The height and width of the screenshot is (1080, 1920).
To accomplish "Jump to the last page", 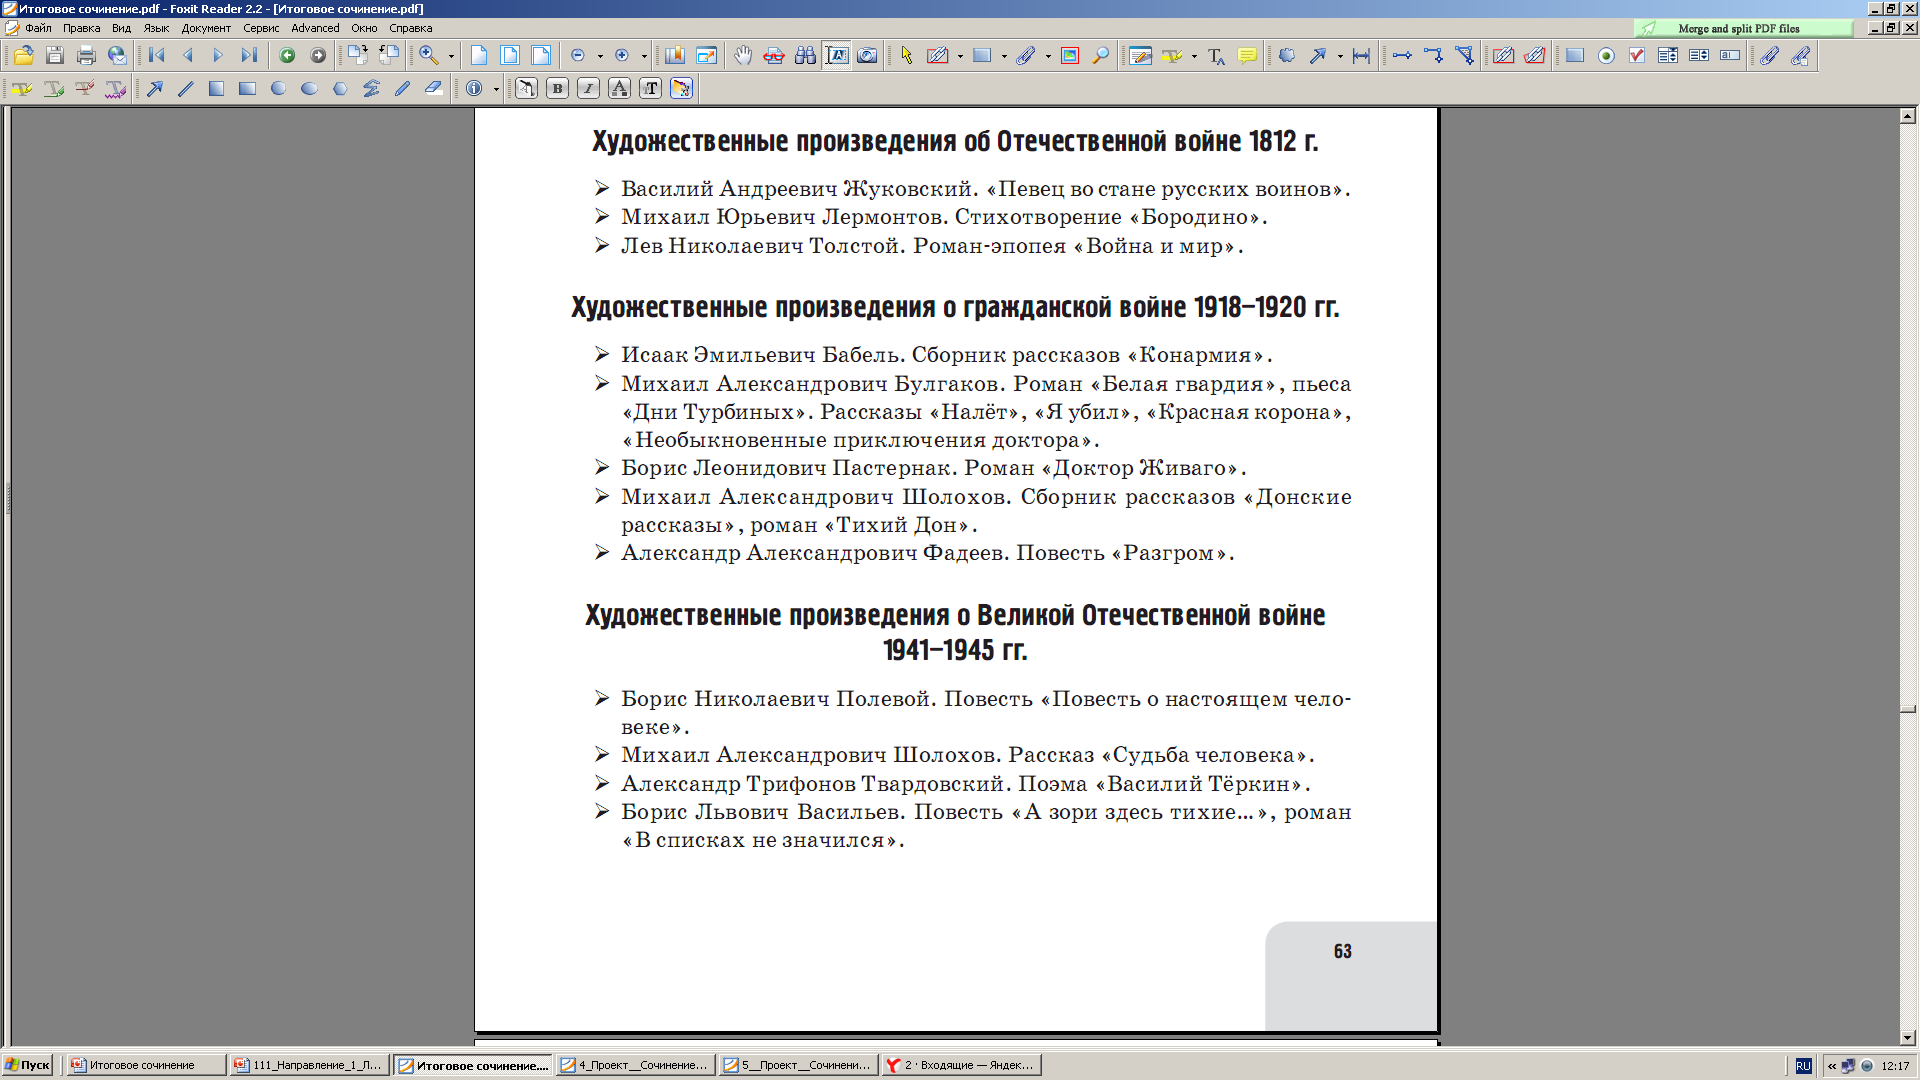I will (x=249, y=56).
